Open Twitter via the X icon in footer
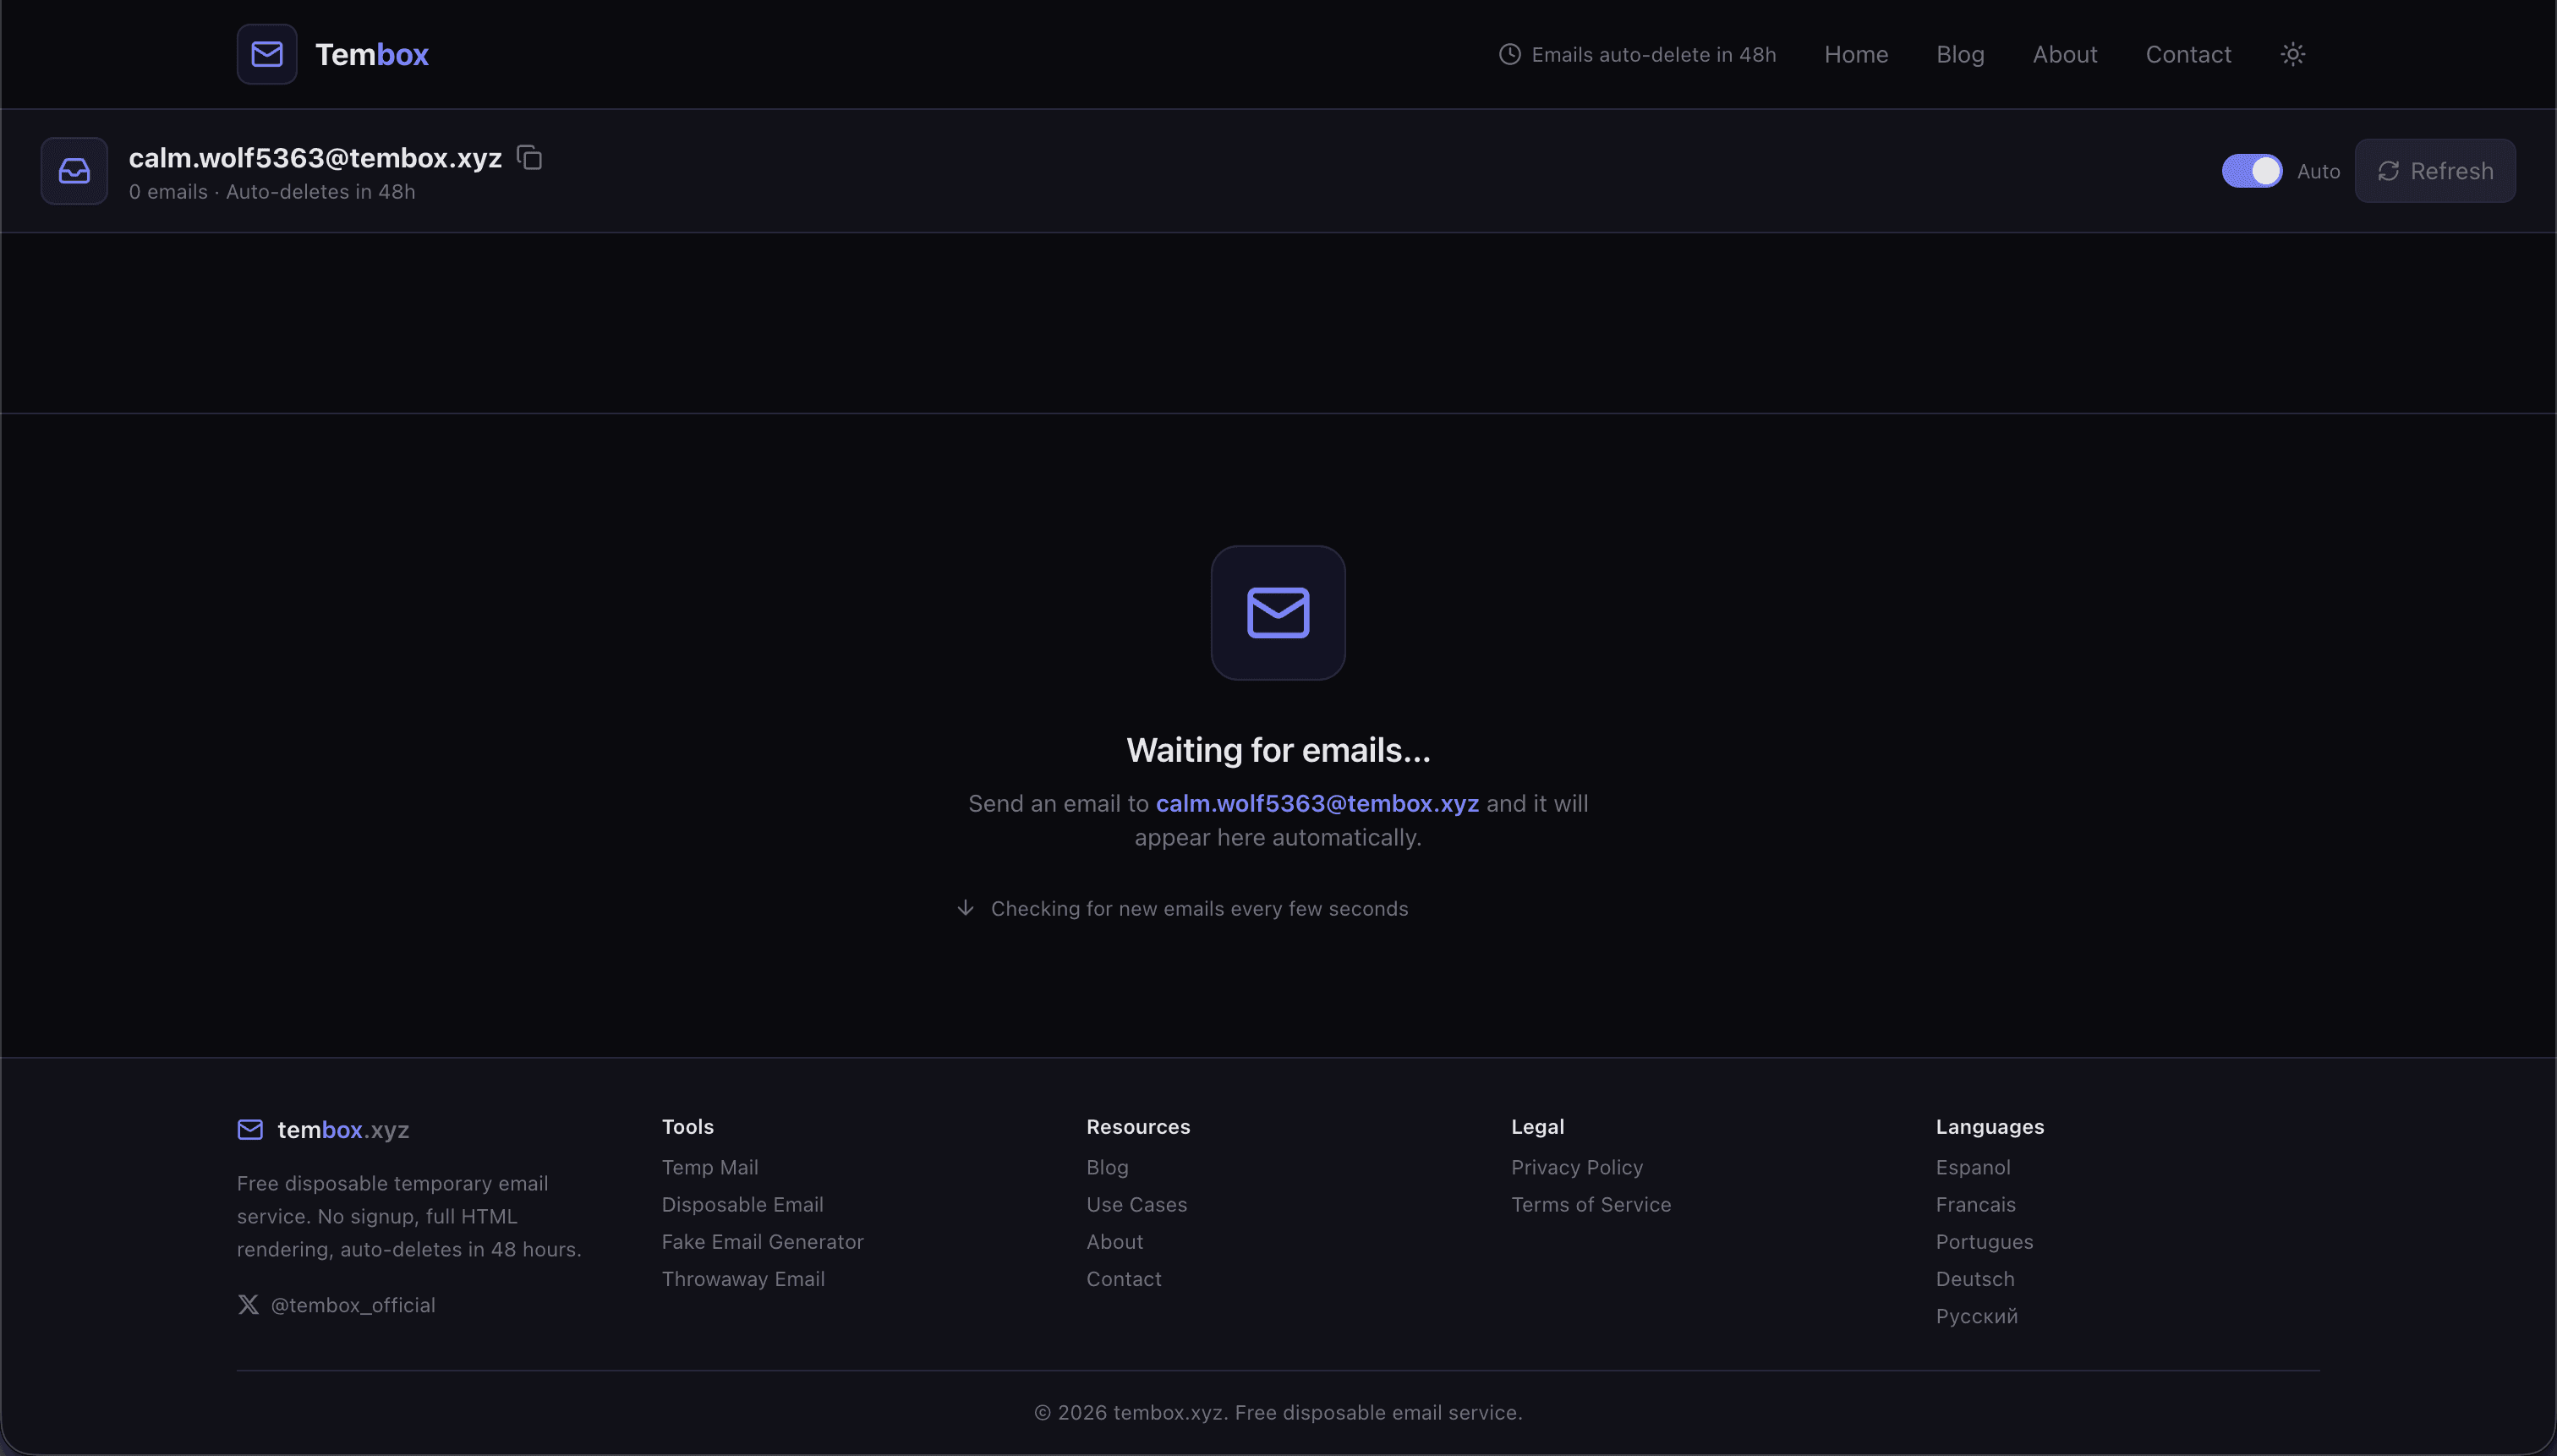Viewport: 2557px width, 1456px height. [x=247, y=1304]
